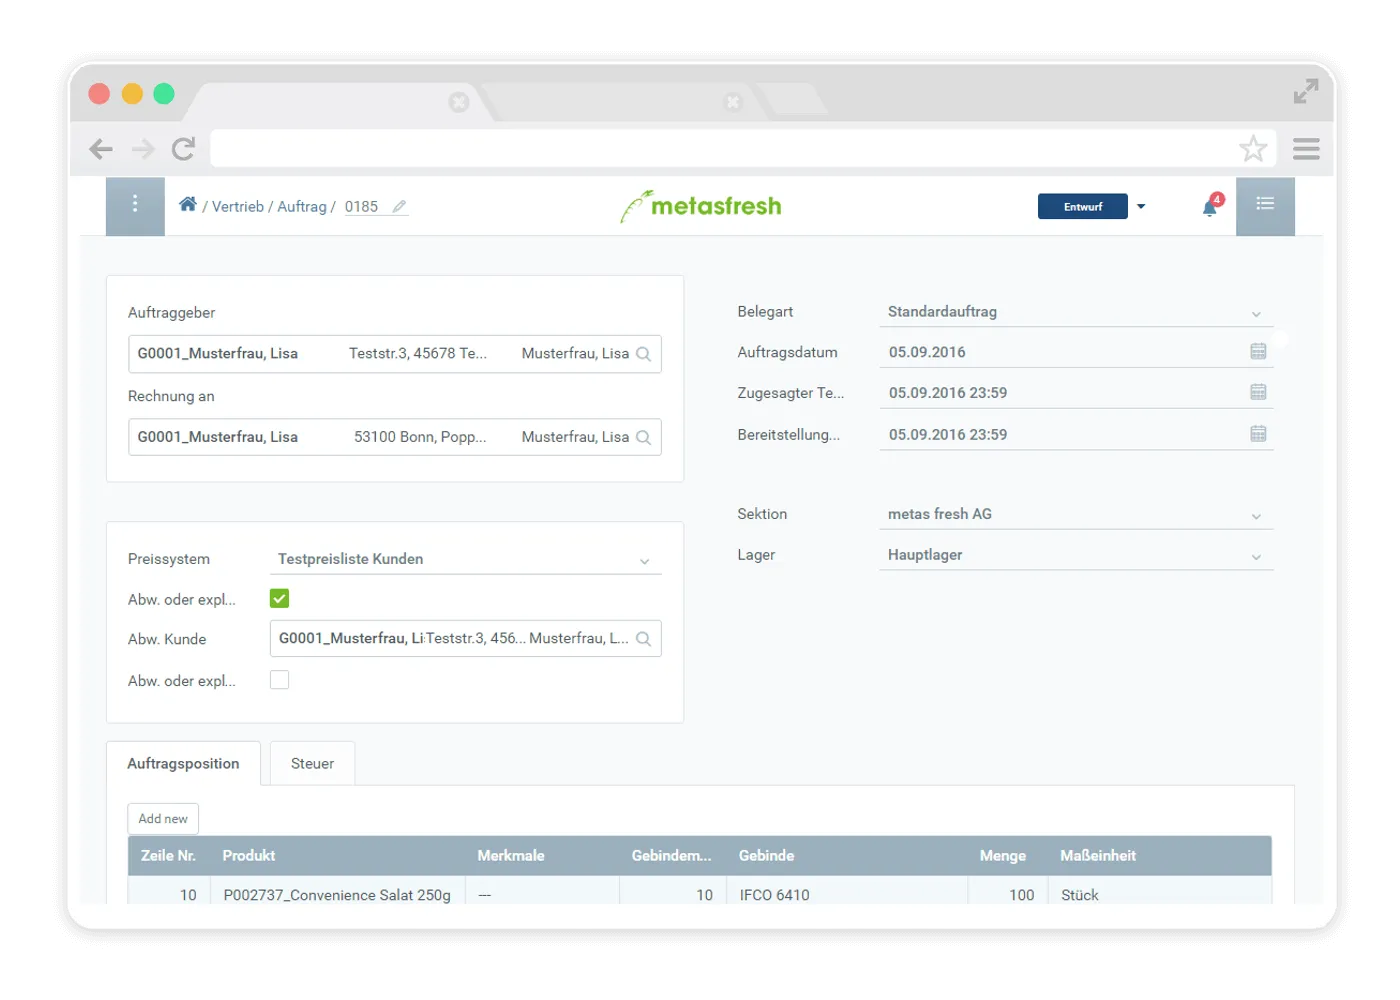Viewport: 1400px width, 1000px height.
Task: Open Auftrag breadcrumb link
Action: pyautogui.click(x=302, y=207)
